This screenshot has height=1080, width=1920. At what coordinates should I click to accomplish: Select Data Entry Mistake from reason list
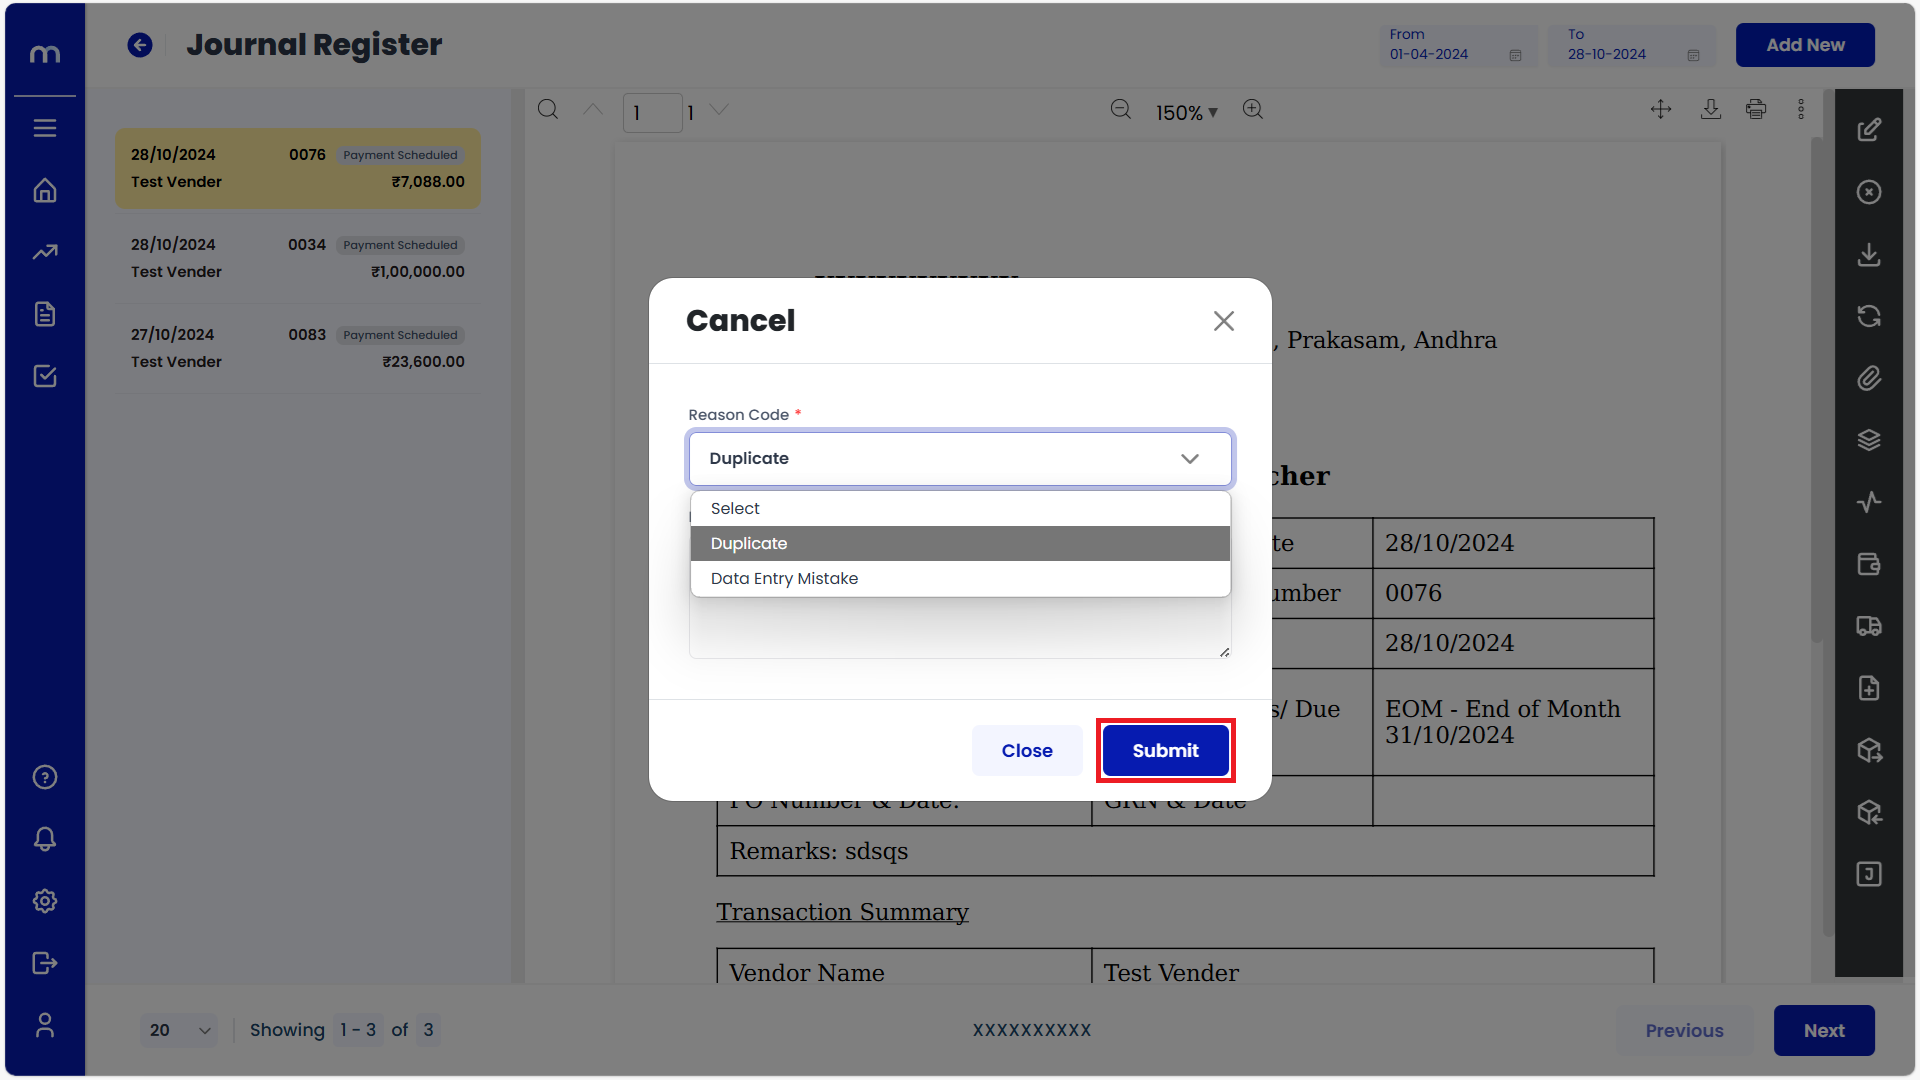click(784, 578)
